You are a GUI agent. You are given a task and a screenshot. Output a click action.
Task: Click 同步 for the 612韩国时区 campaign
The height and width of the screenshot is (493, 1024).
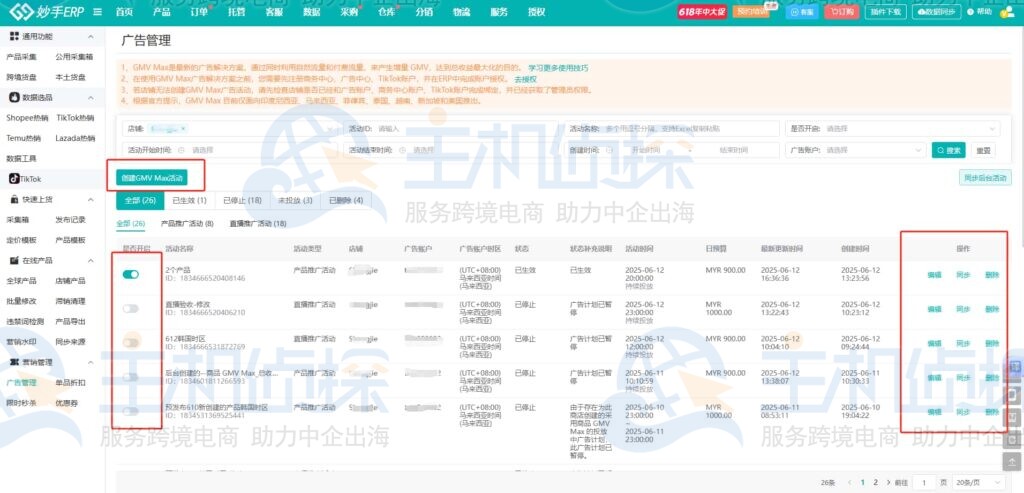click(963, 342)
